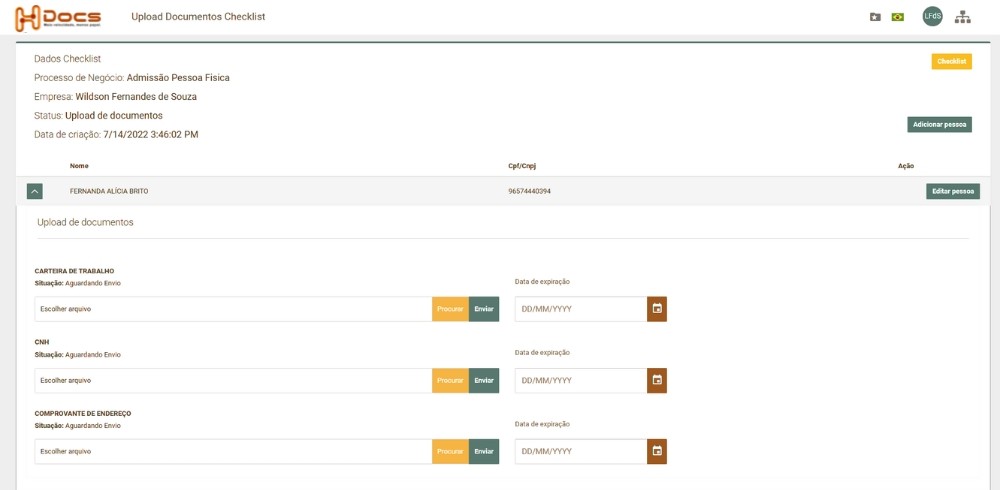Screen dimensions: 1000x490
Task: Open calendar picker for Carteira de Trabalho
Action: (657, 309)
